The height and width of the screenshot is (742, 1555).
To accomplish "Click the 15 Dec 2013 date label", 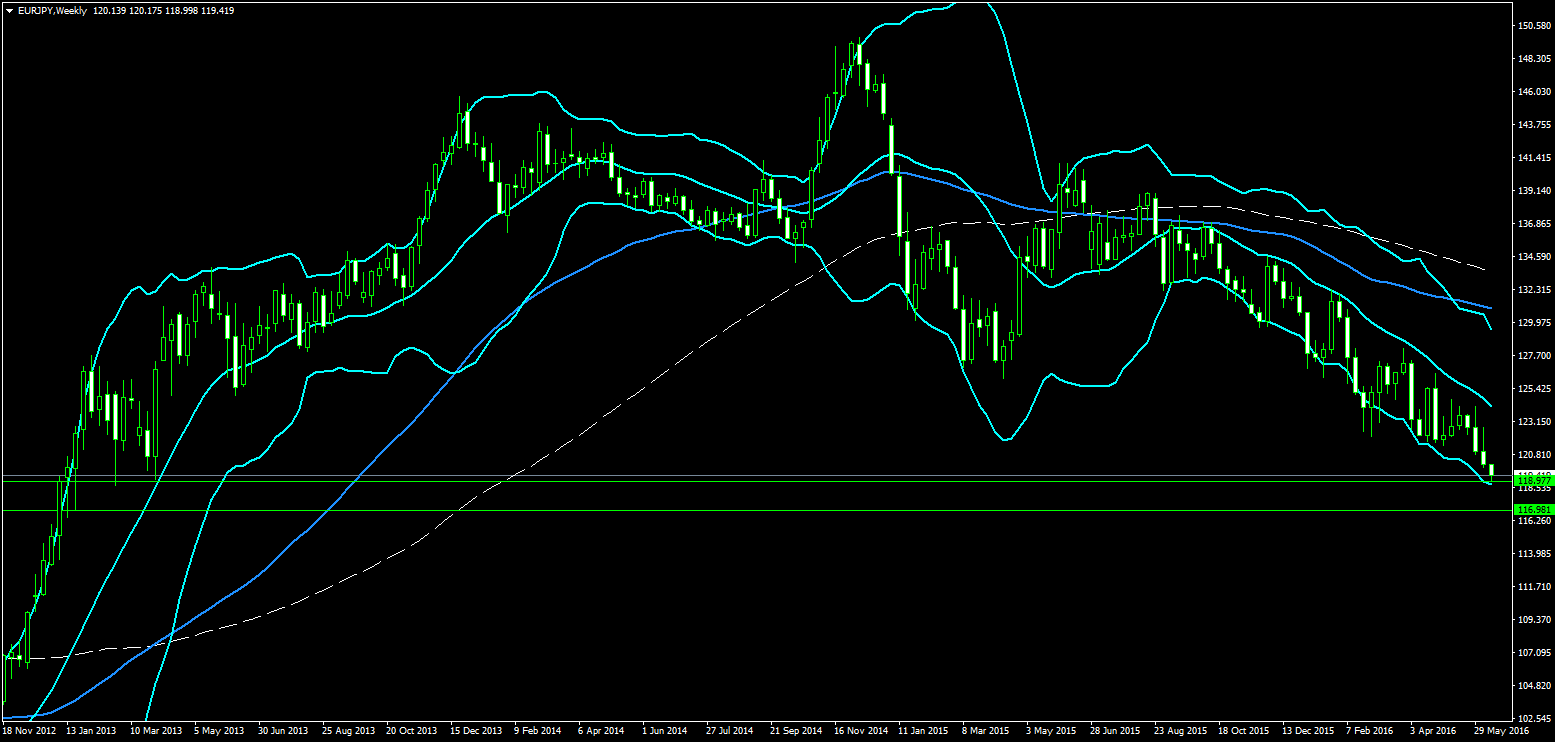I will click(475, 731).
